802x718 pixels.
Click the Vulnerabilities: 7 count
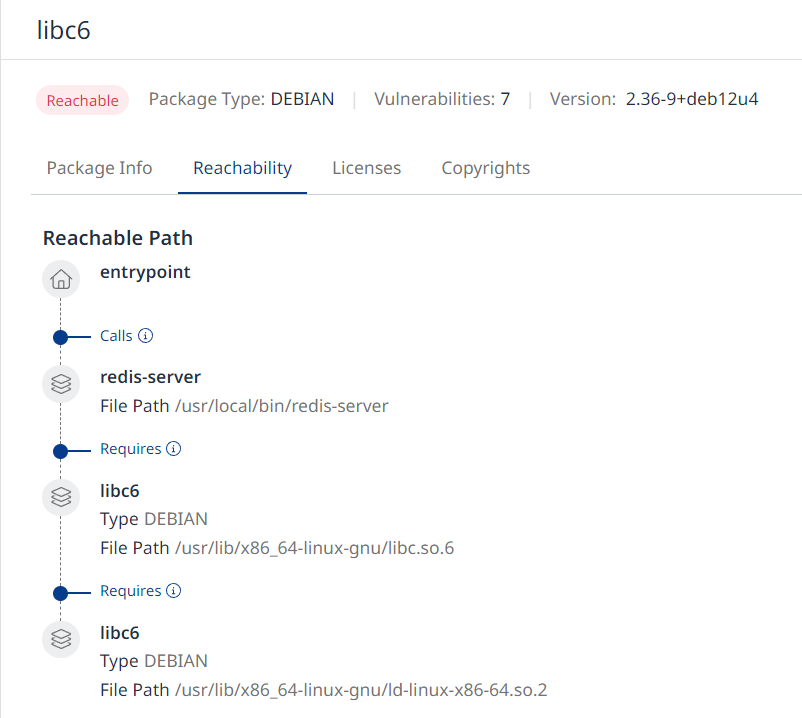442,99
